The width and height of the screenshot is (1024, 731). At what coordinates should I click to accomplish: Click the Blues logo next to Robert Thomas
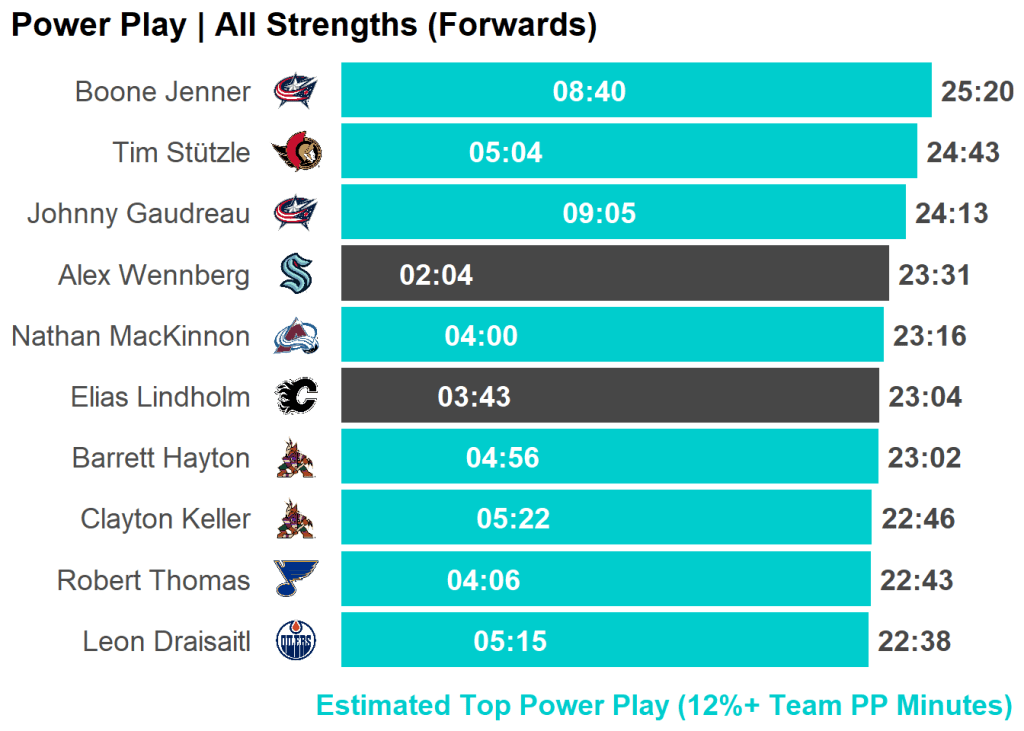296,580
